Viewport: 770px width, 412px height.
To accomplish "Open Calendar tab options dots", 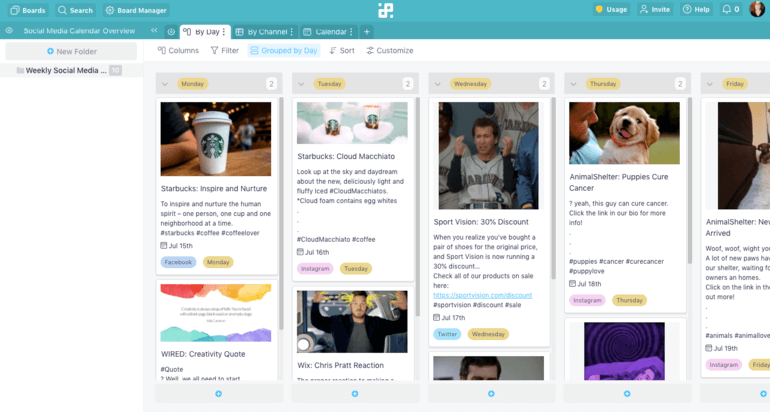I will pyautogui.click(x=351, y=32).
